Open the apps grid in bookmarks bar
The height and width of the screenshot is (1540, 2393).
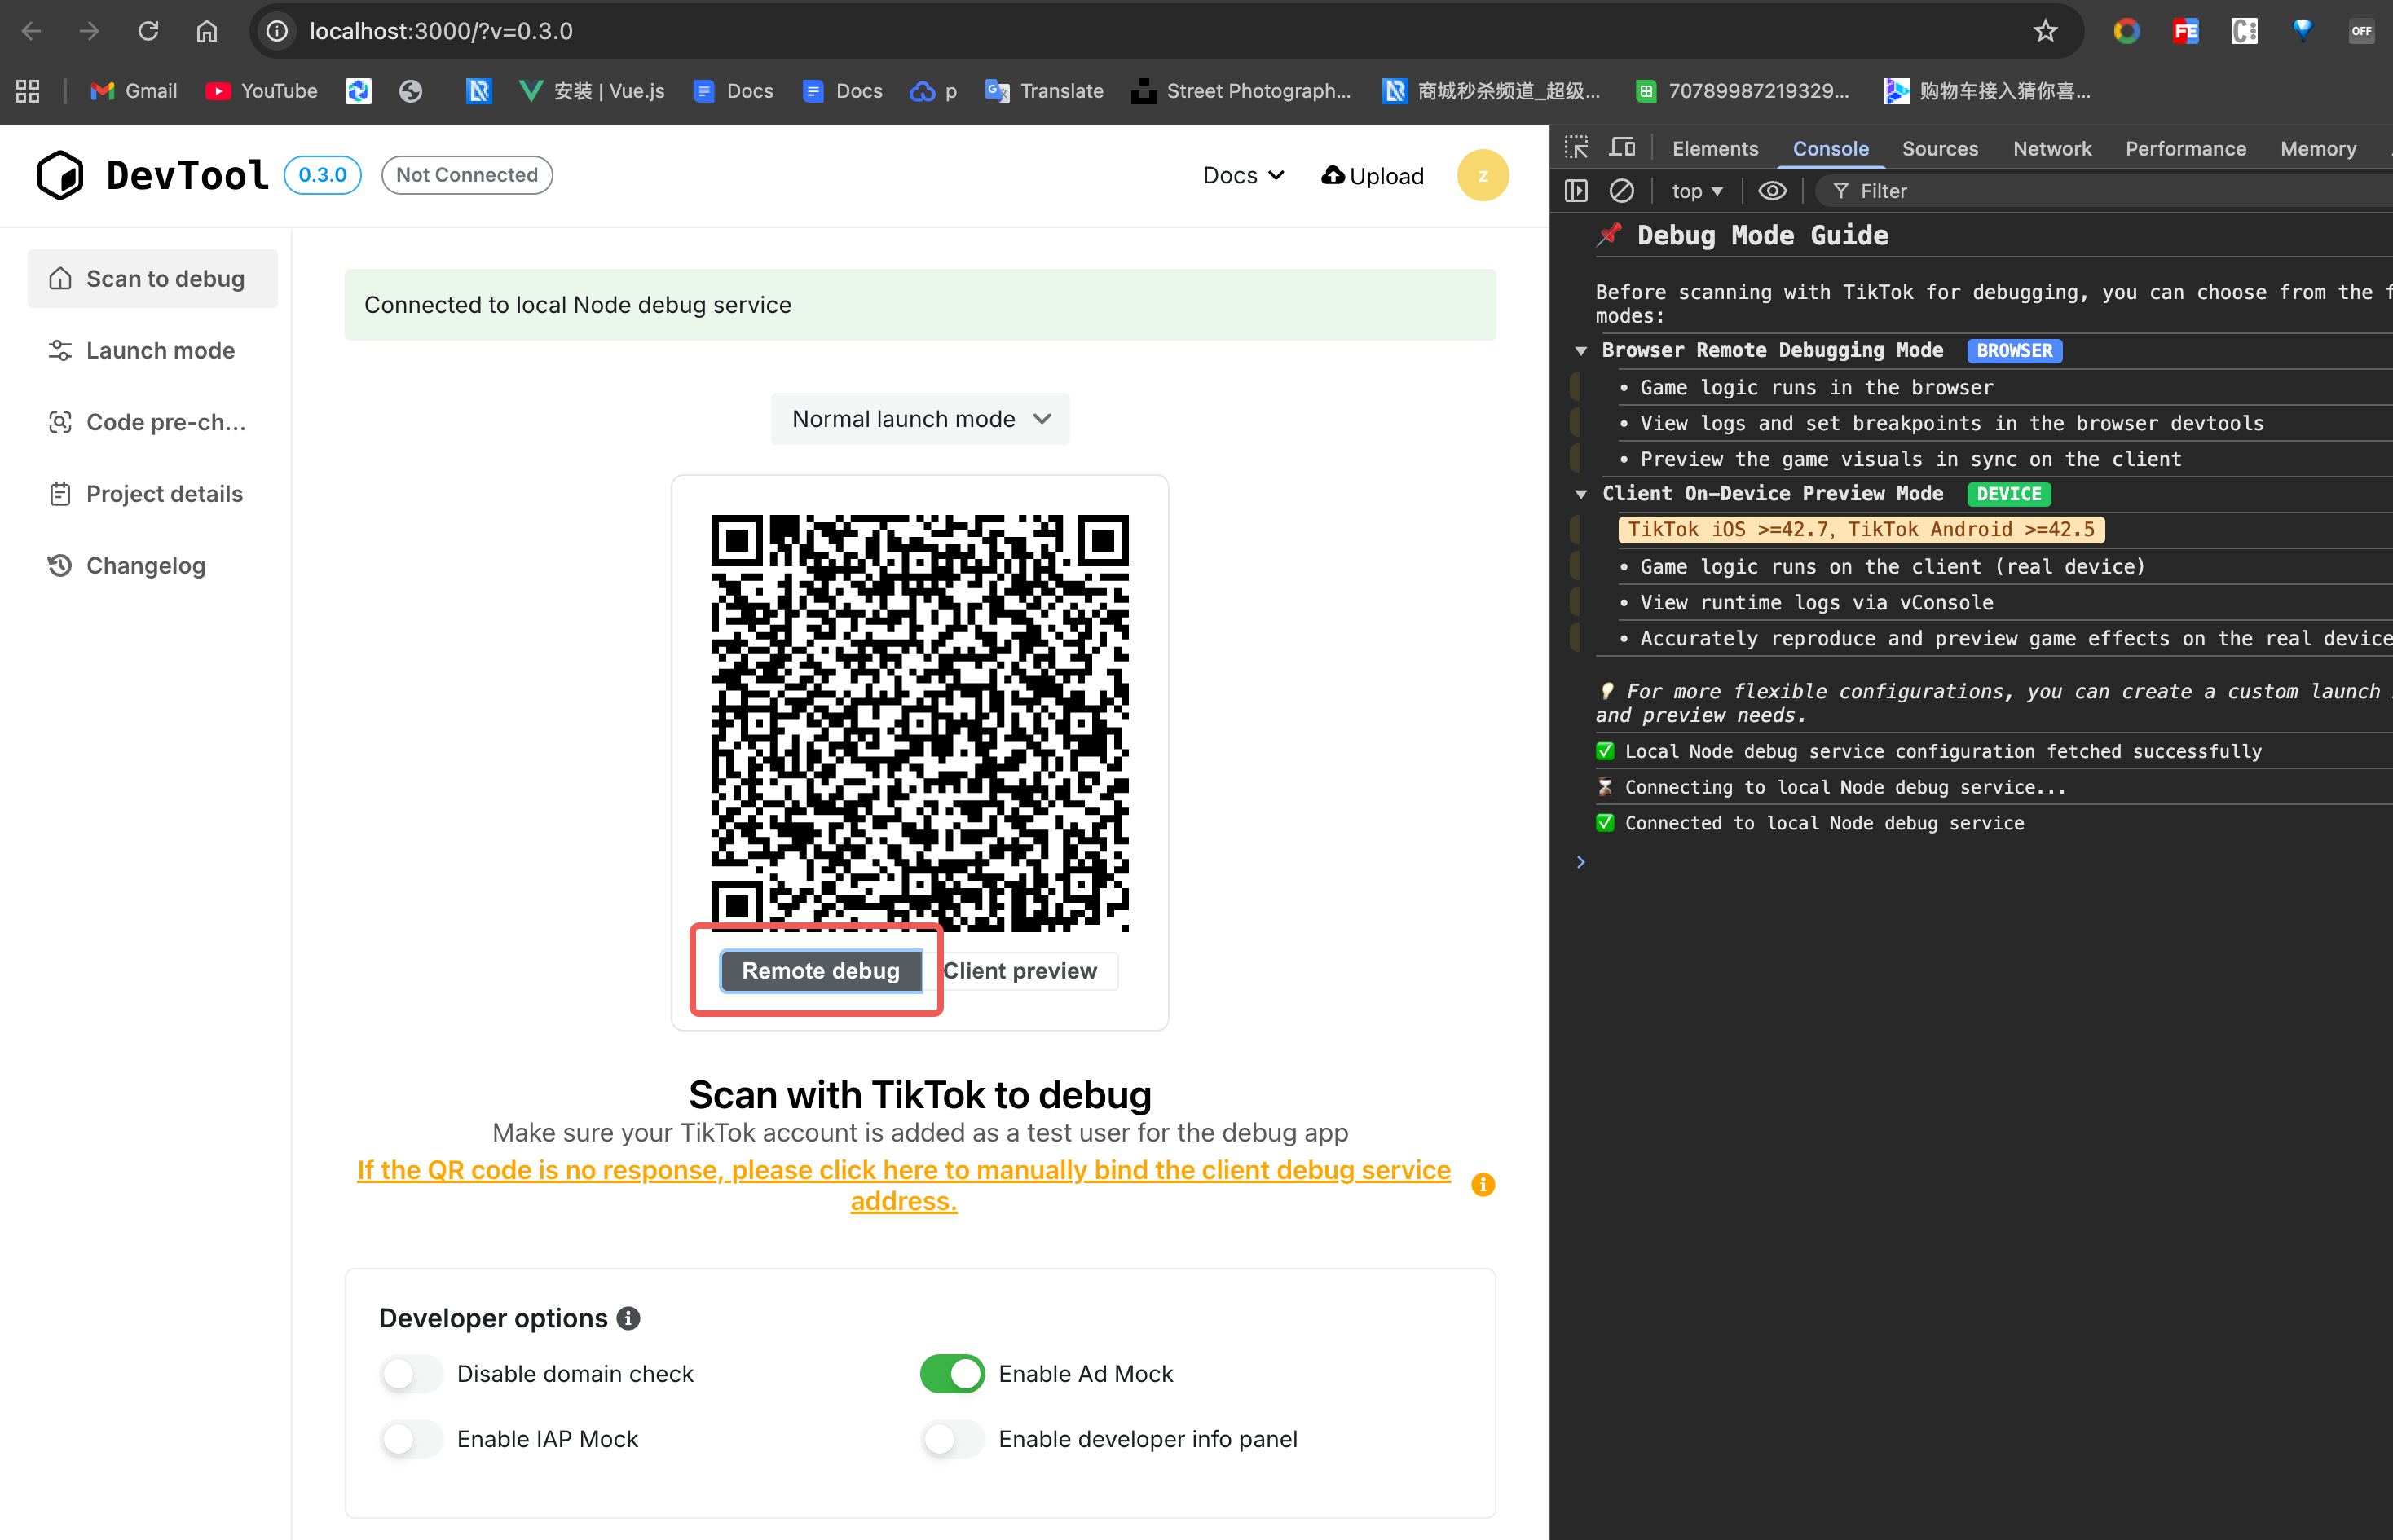28,91
